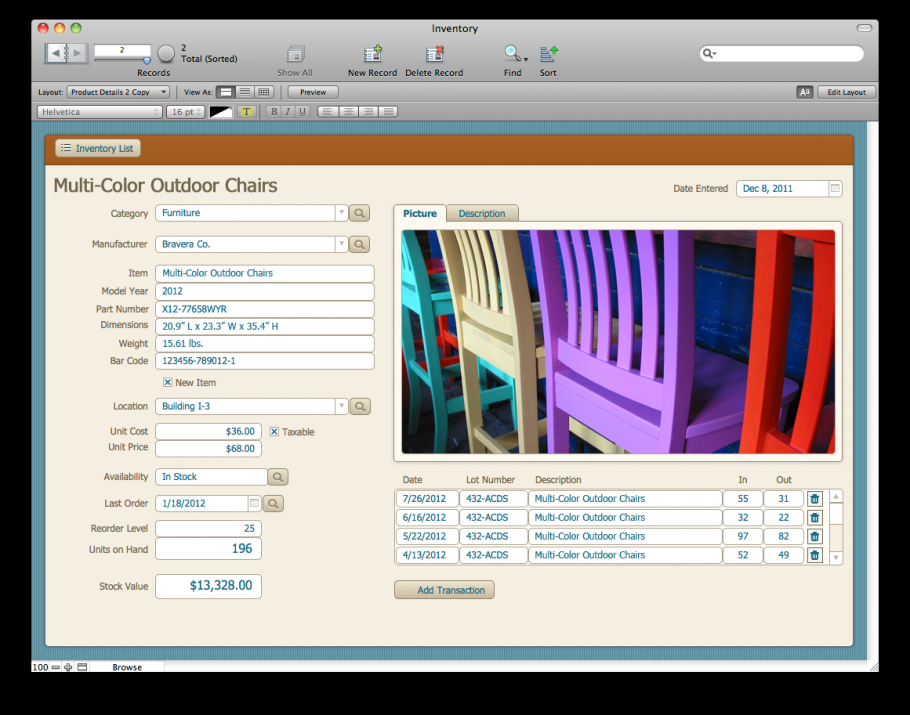
Task: Toggle the Taxable checkbox
Action: point(275,432)
